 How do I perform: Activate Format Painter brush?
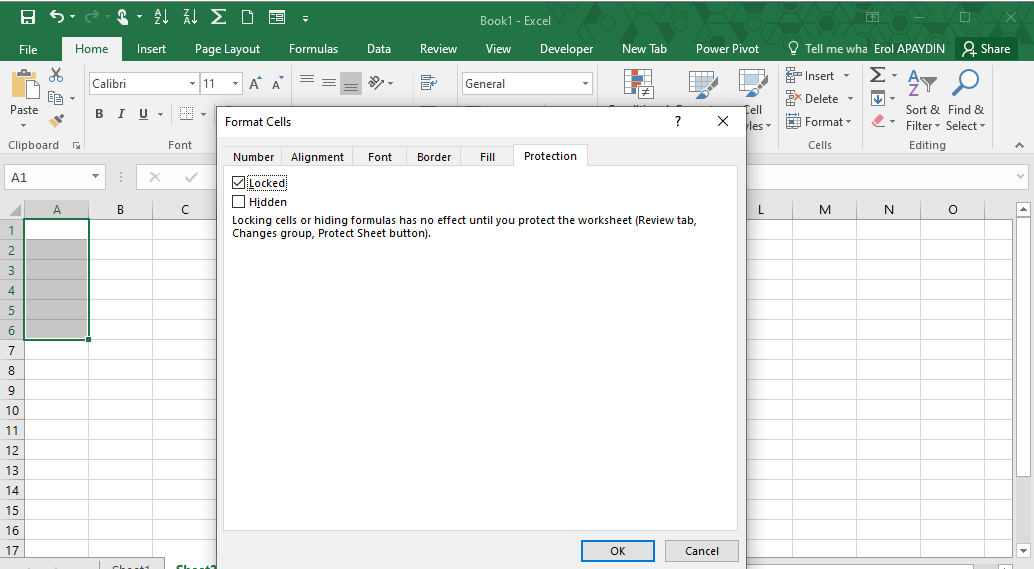[x=57, y=121]
